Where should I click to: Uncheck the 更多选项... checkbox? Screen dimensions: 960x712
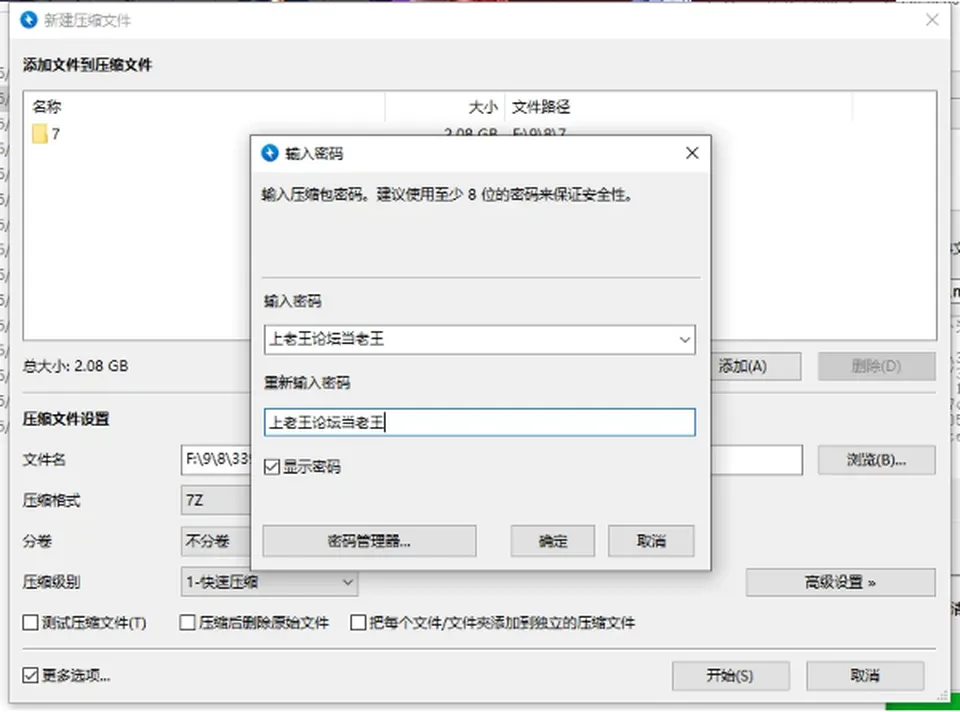[x=30, y=675]
